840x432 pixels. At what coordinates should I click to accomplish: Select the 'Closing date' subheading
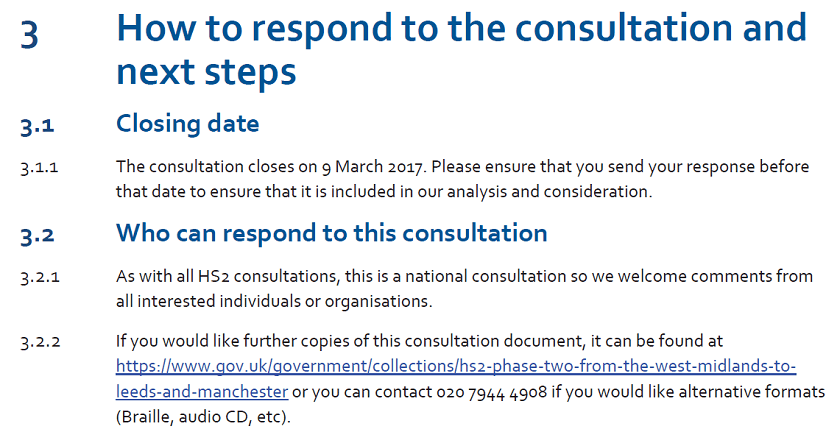tap(188, 124)
